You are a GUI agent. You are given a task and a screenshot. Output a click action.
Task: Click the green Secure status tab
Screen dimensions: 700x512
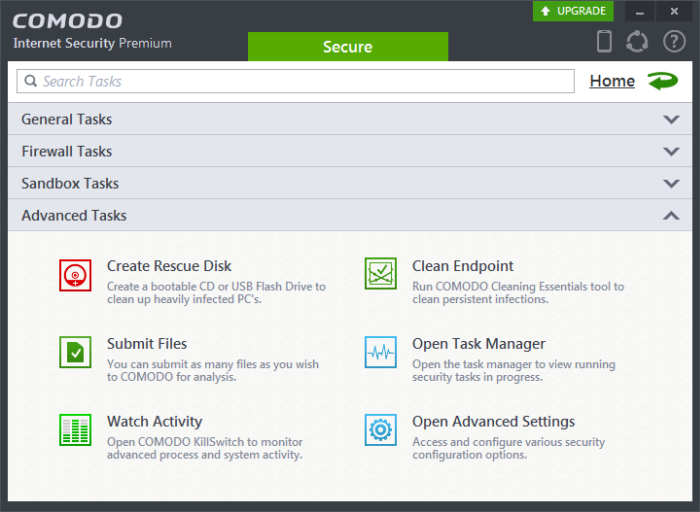pos(348,46)
